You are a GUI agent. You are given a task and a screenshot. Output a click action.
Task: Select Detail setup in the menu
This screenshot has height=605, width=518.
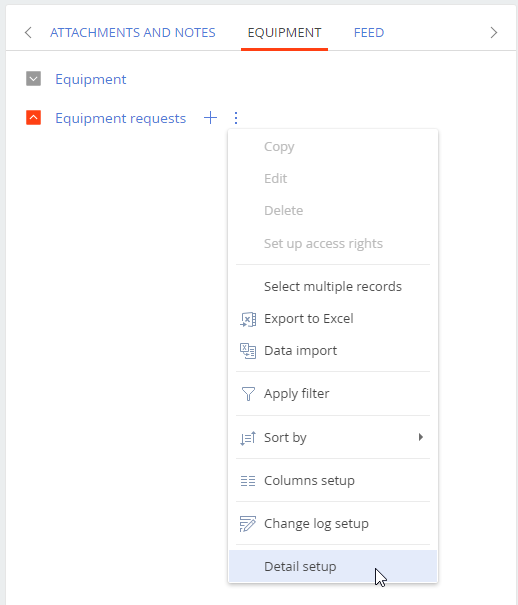(x=333, y=566)
